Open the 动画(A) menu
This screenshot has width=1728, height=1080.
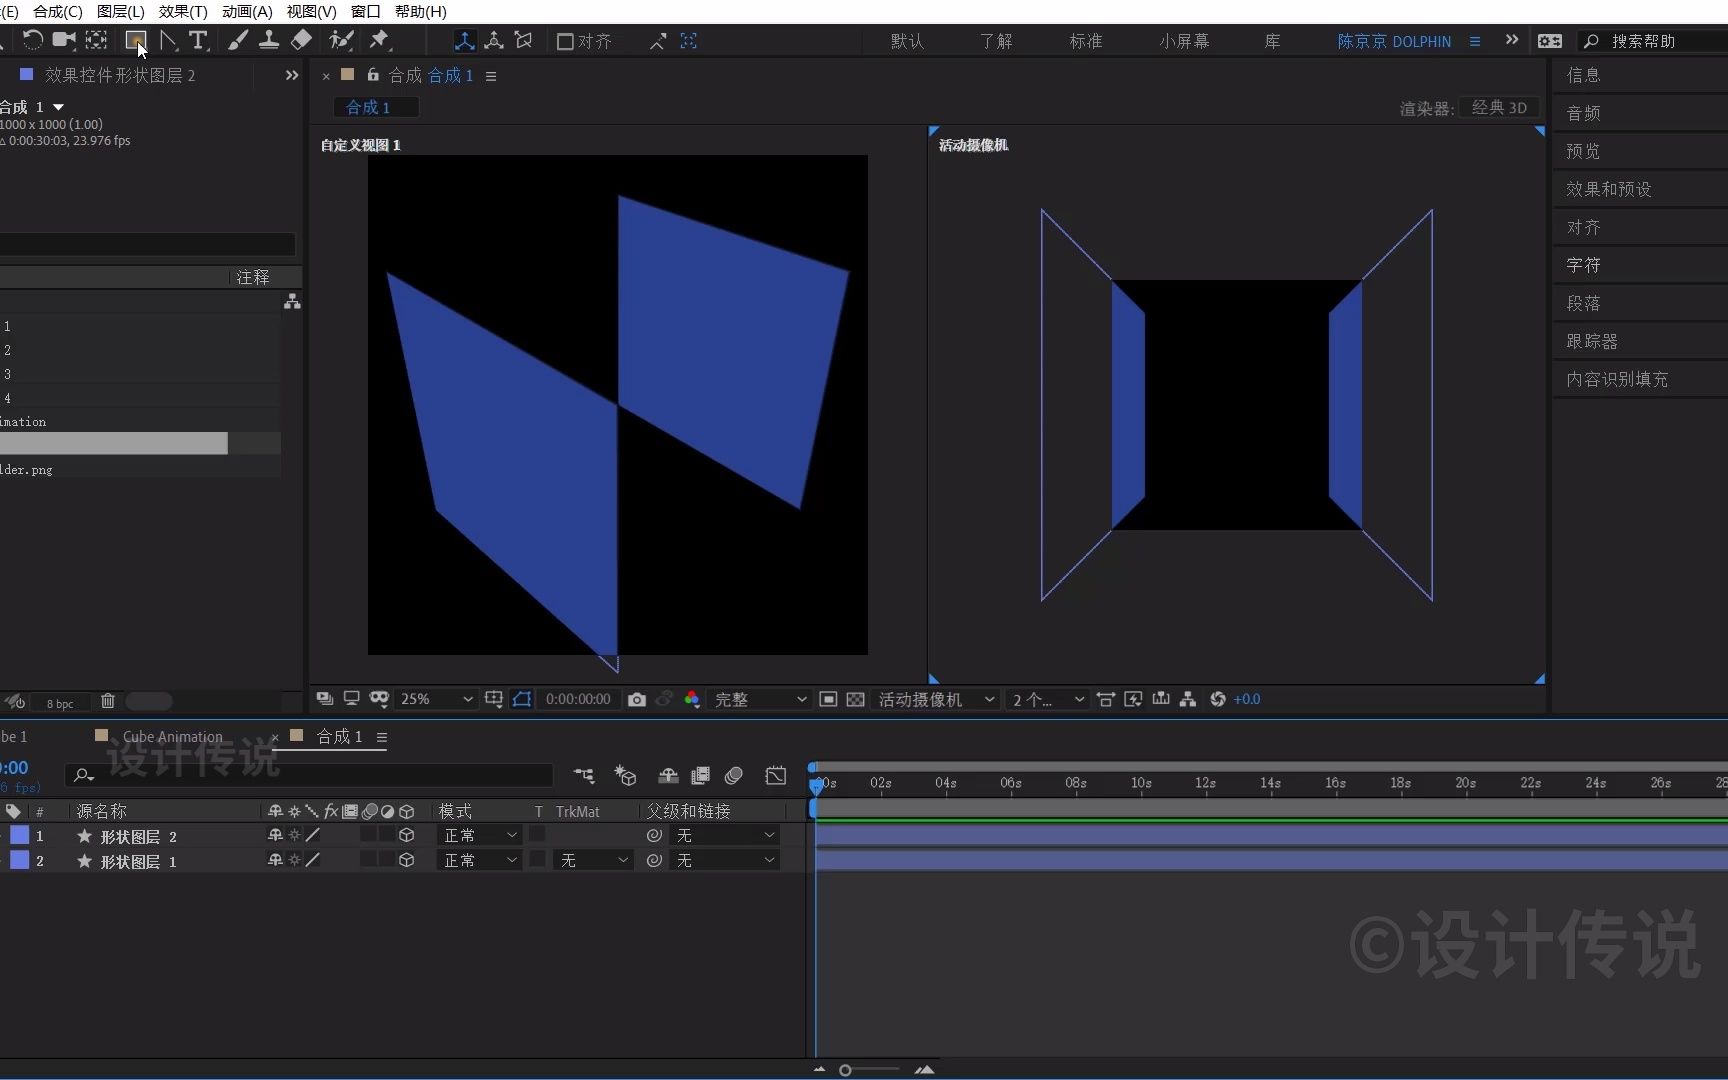click(x=247, y=12)
